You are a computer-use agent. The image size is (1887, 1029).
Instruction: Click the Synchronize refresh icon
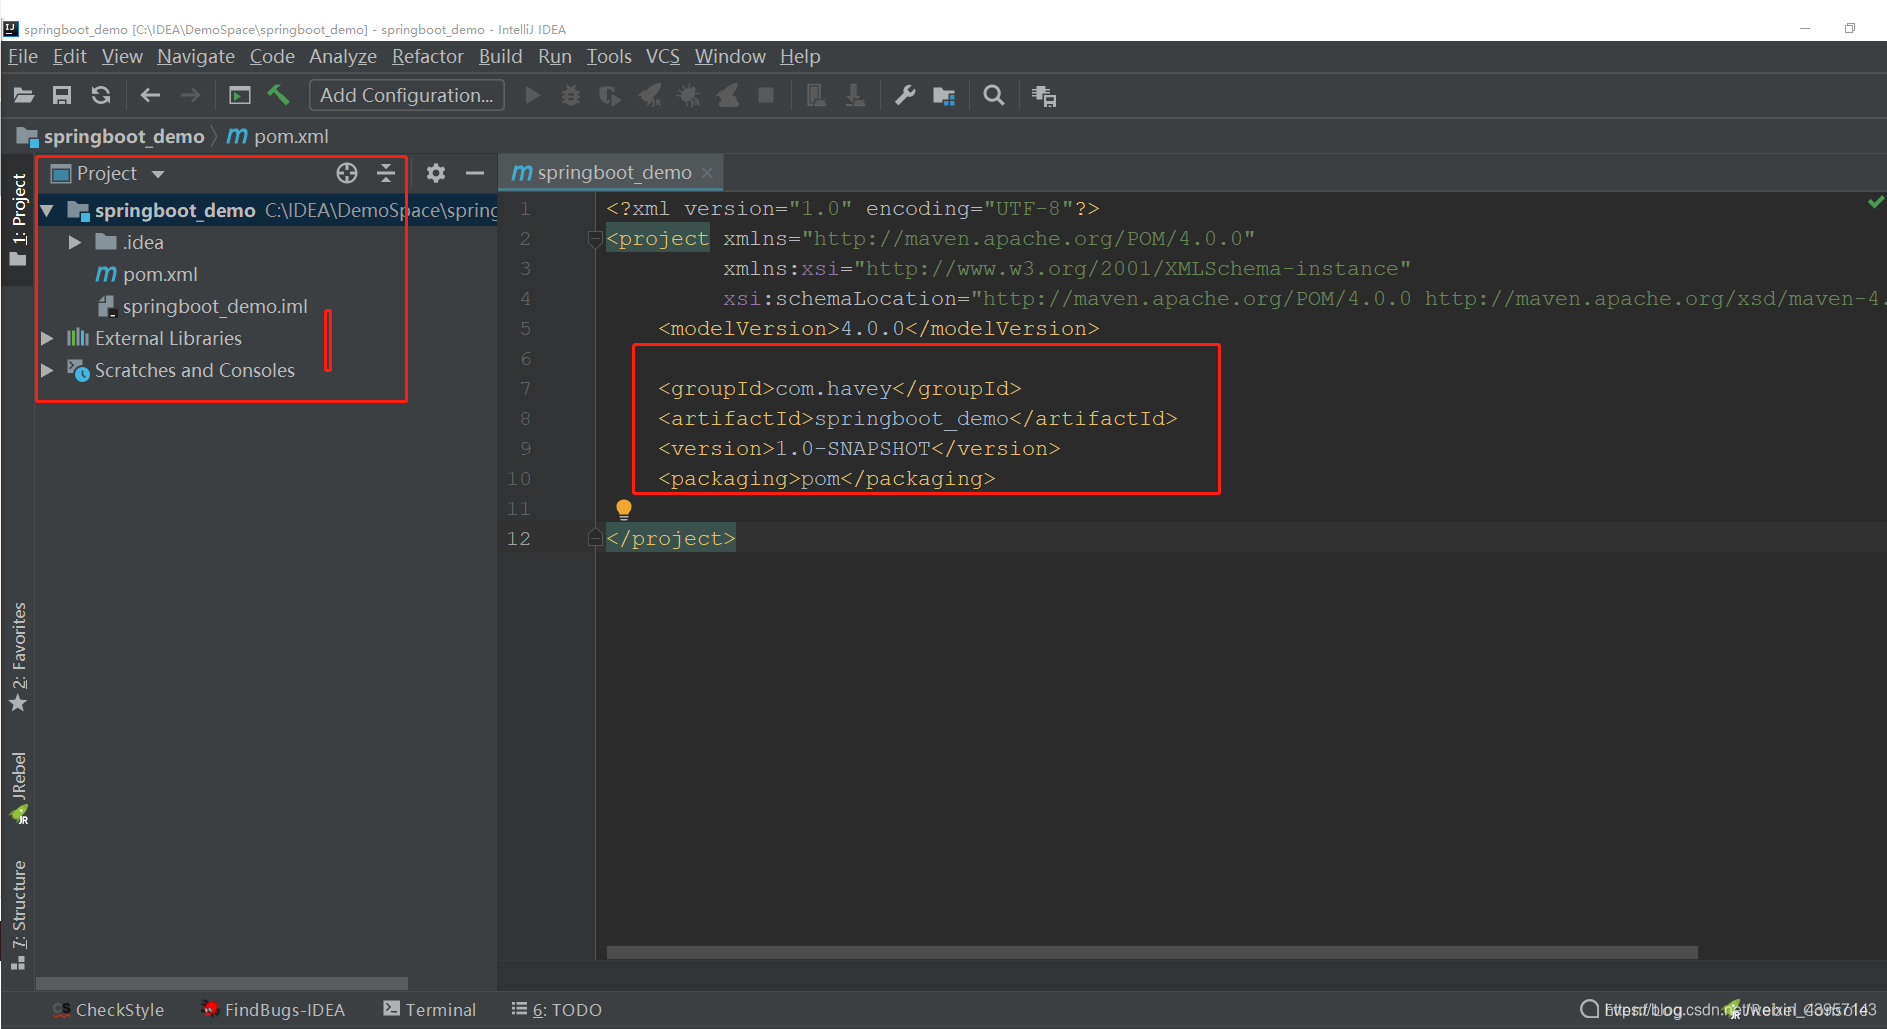point(101,96)
